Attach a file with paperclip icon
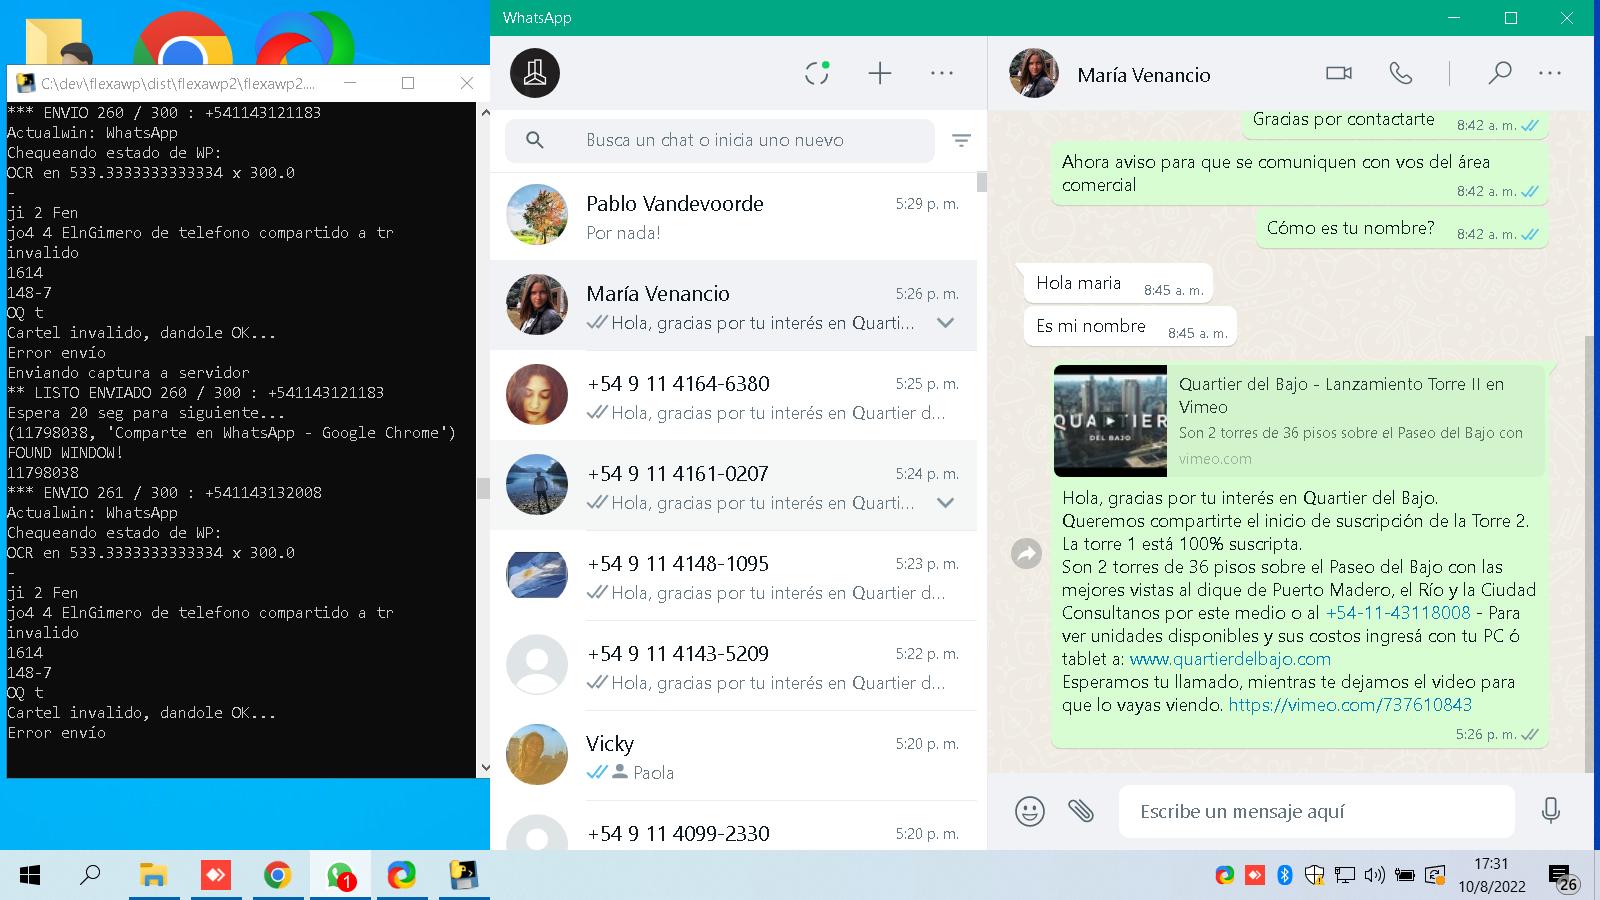The height and width of the screenshot is (900, 1600). (1081, 811)
